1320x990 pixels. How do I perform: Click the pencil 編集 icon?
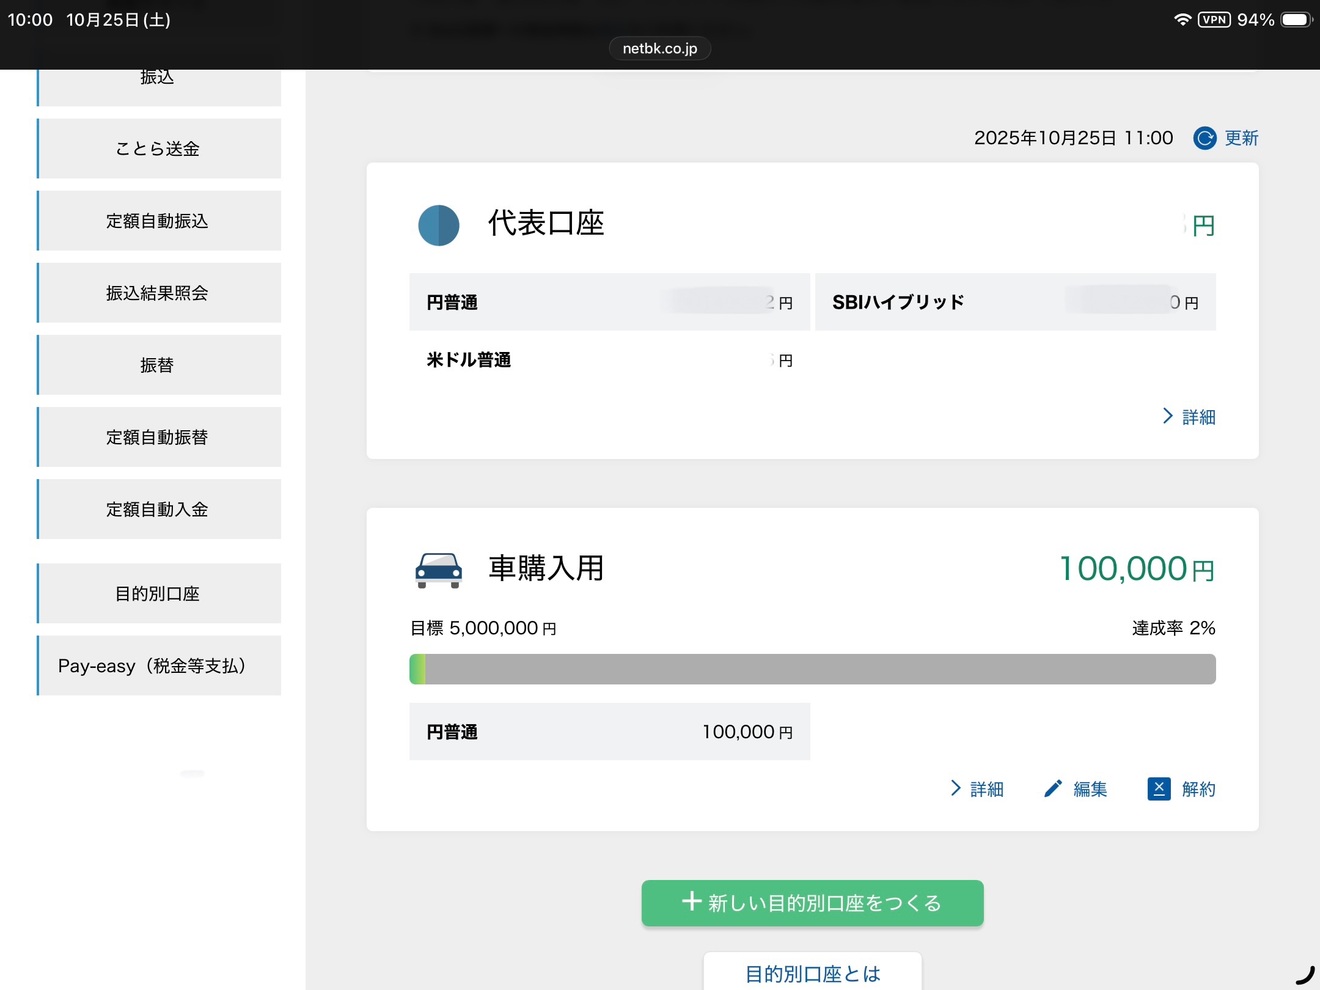click(1053, 789)
